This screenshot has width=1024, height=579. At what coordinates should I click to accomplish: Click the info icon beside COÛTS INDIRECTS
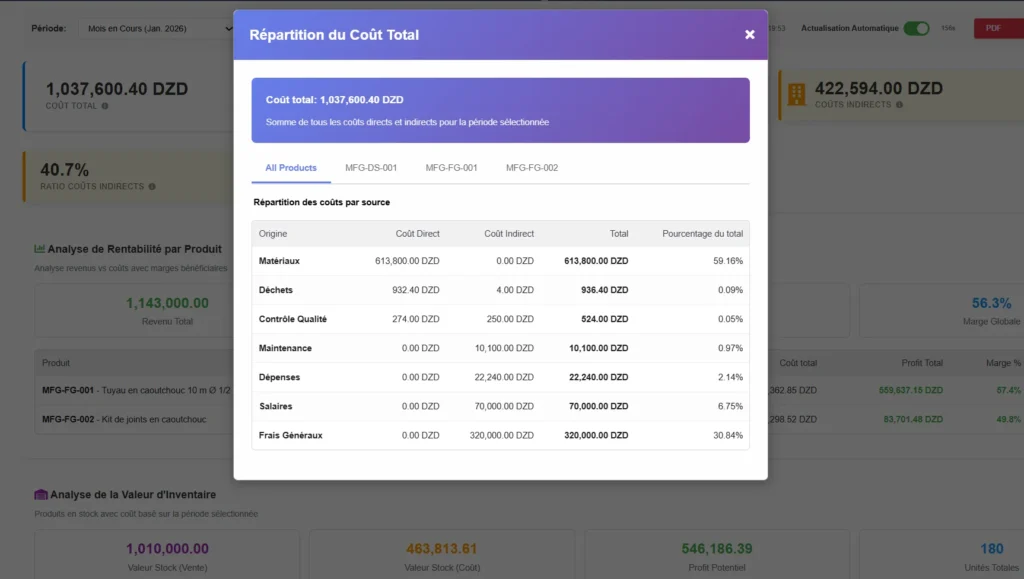pos(899,105)
